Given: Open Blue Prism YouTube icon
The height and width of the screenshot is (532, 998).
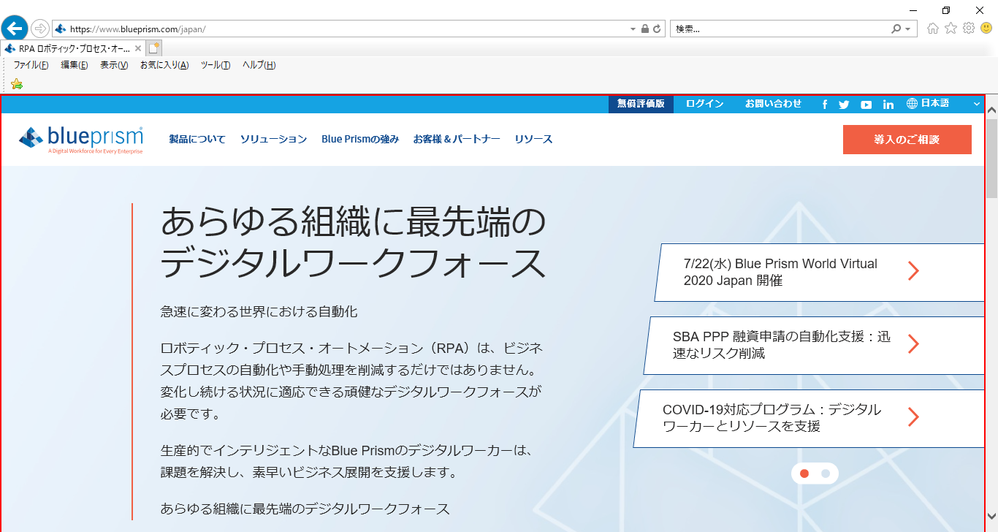Looking at the screenshot, I should coord(866,104).
